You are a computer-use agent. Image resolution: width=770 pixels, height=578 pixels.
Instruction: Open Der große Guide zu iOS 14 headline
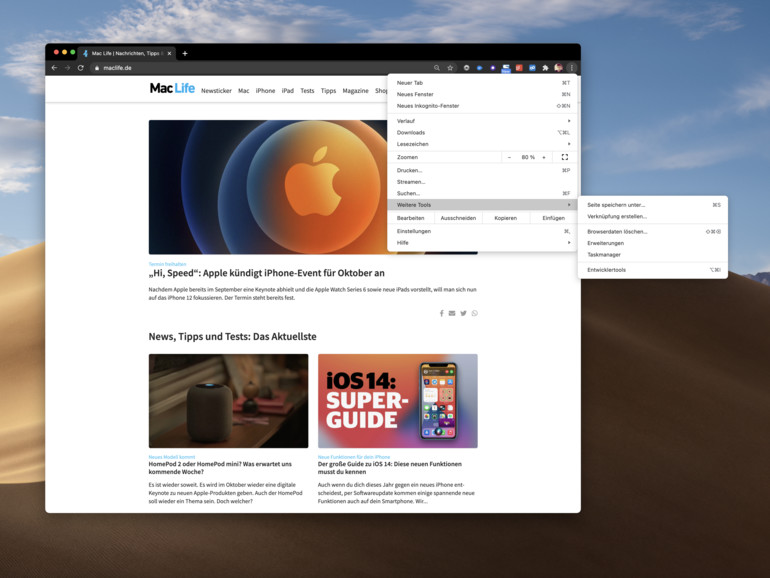click(390, 468)
